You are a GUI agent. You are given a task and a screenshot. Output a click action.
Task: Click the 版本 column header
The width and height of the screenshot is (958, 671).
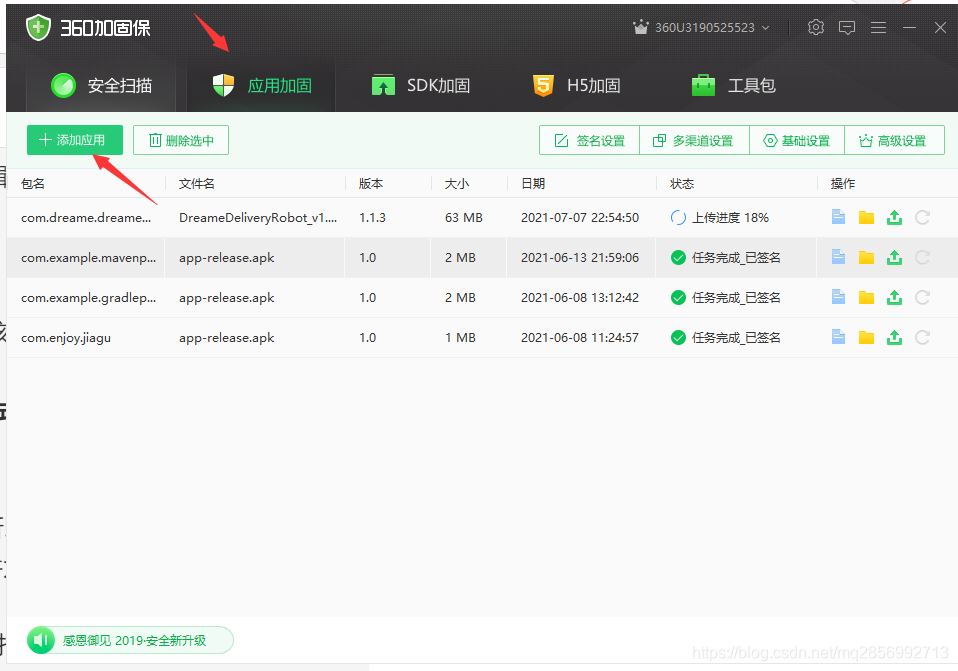(371, 183)
